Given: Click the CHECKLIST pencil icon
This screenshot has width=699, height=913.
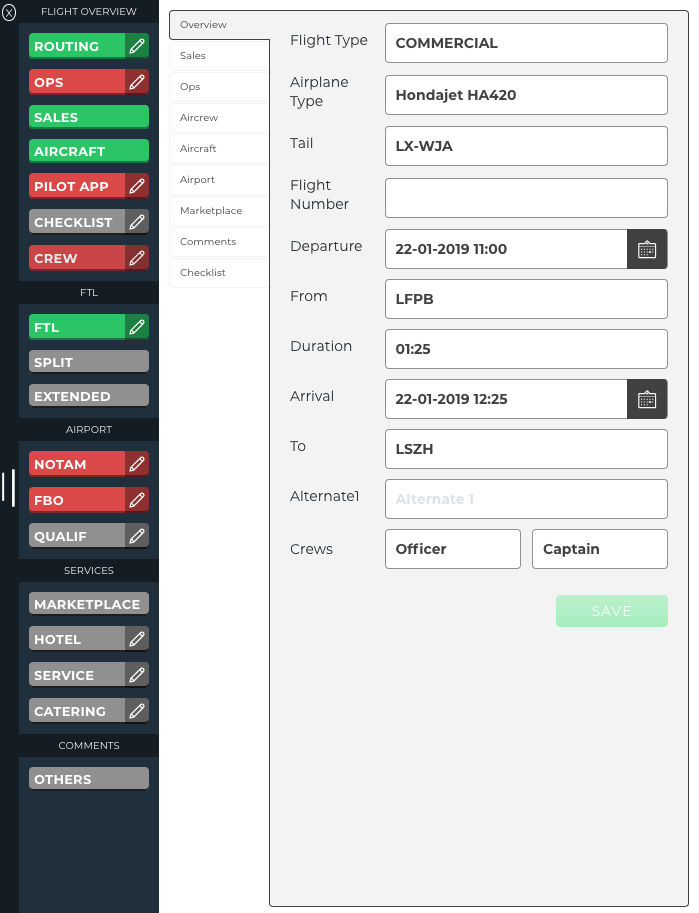Looking at the screenshot, I should pos(137,222).
